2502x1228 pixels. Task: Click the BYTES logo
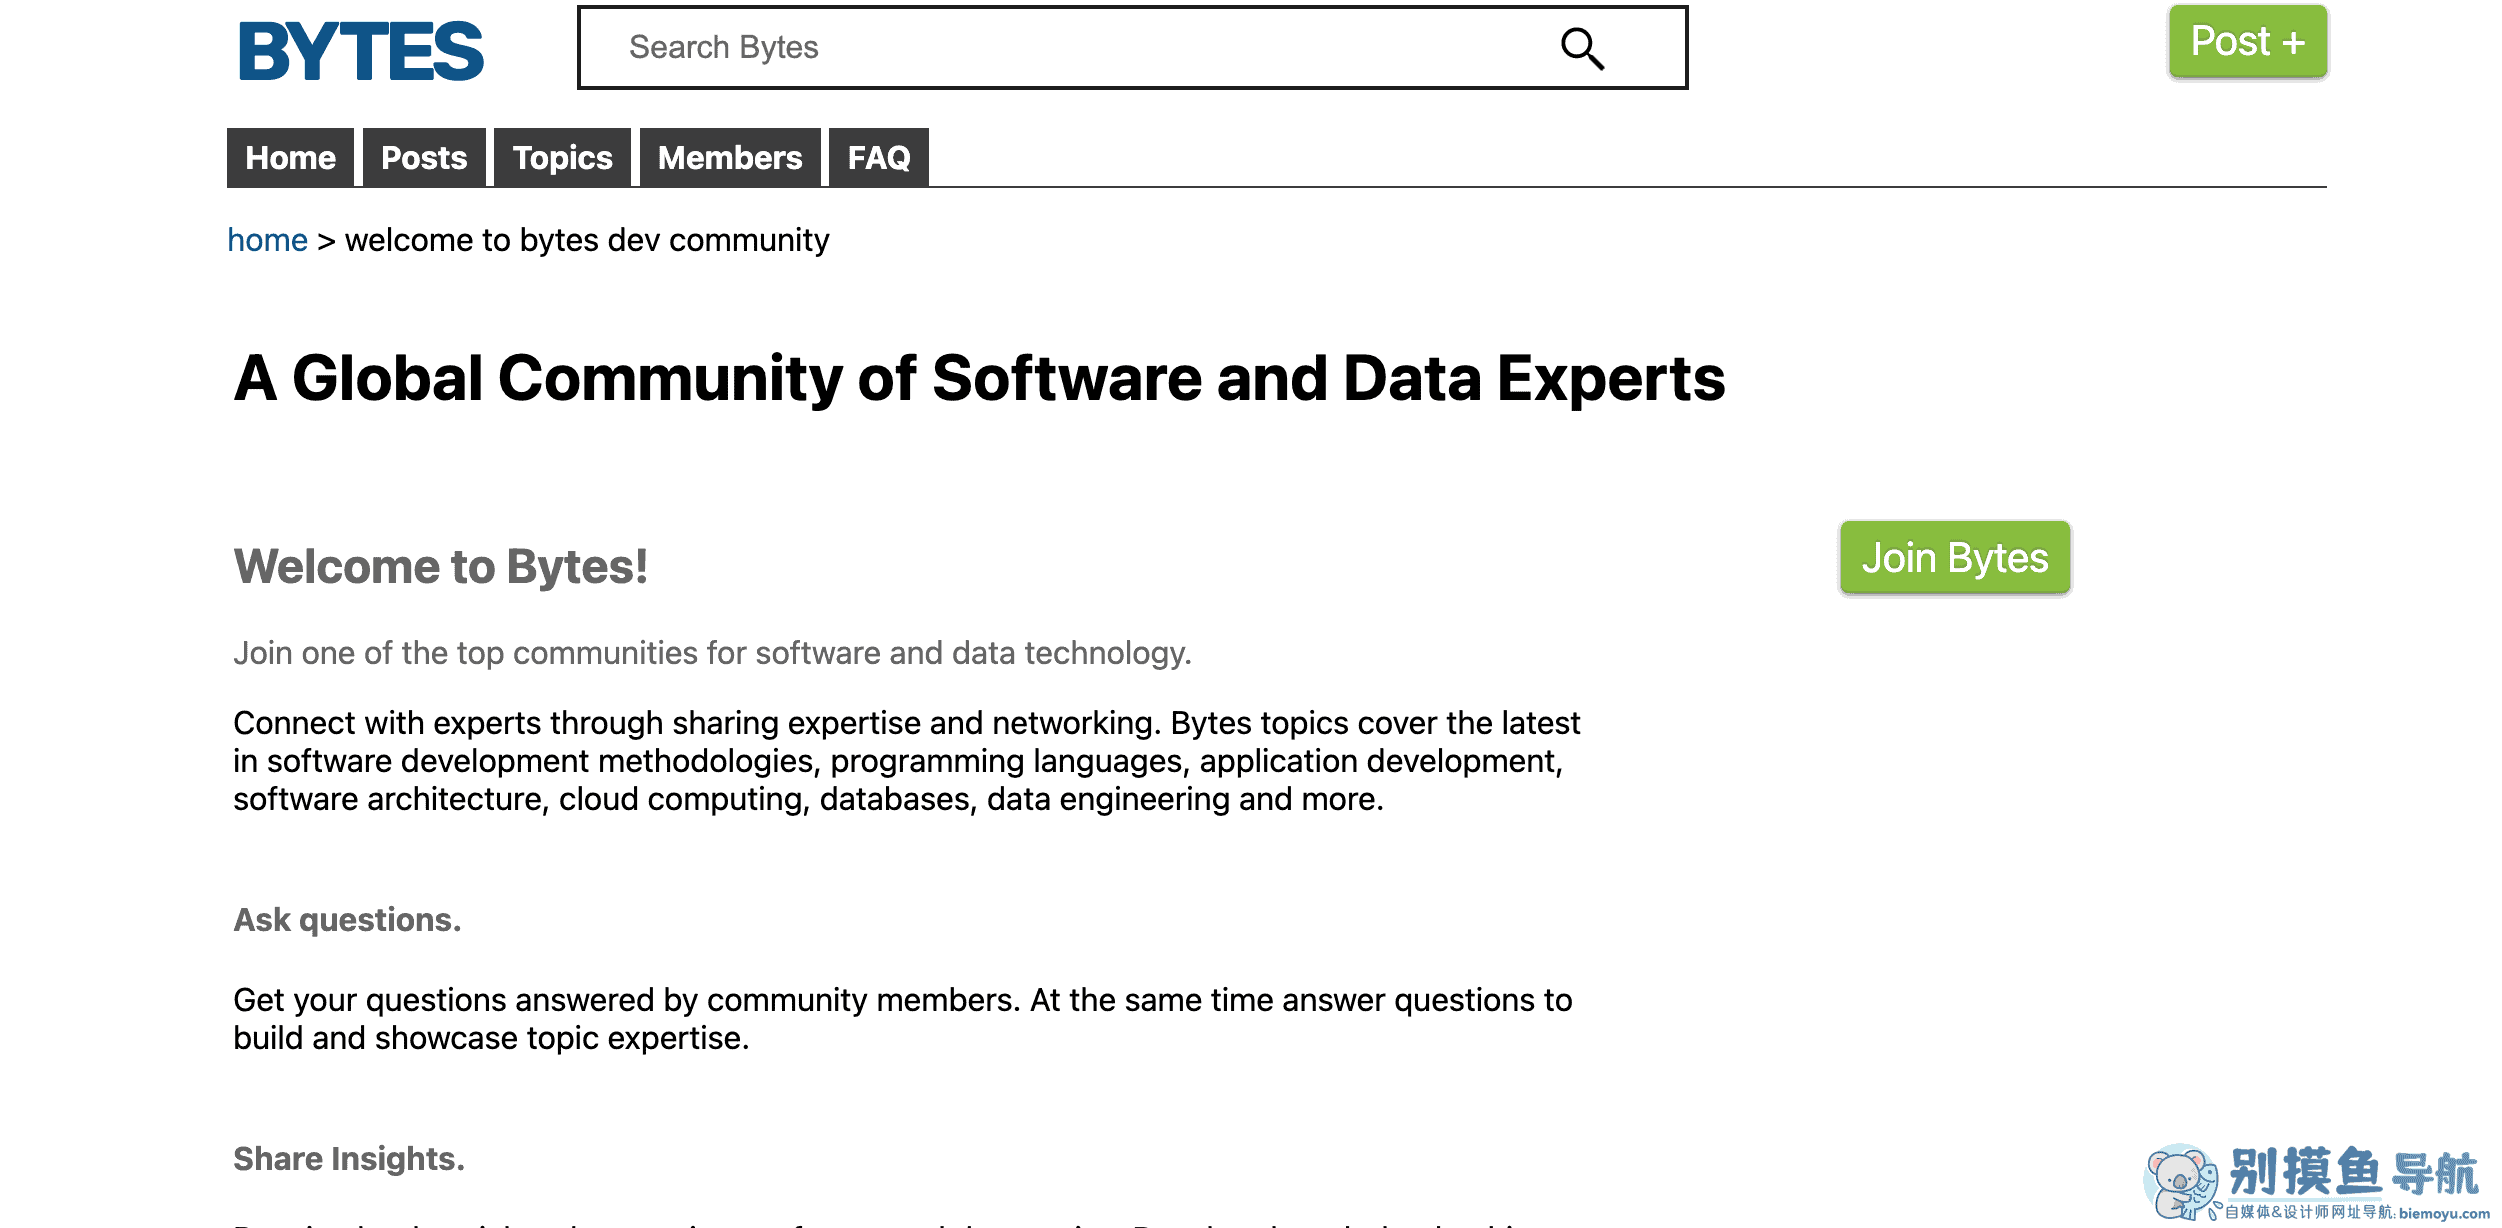click(x=360, y=51)
